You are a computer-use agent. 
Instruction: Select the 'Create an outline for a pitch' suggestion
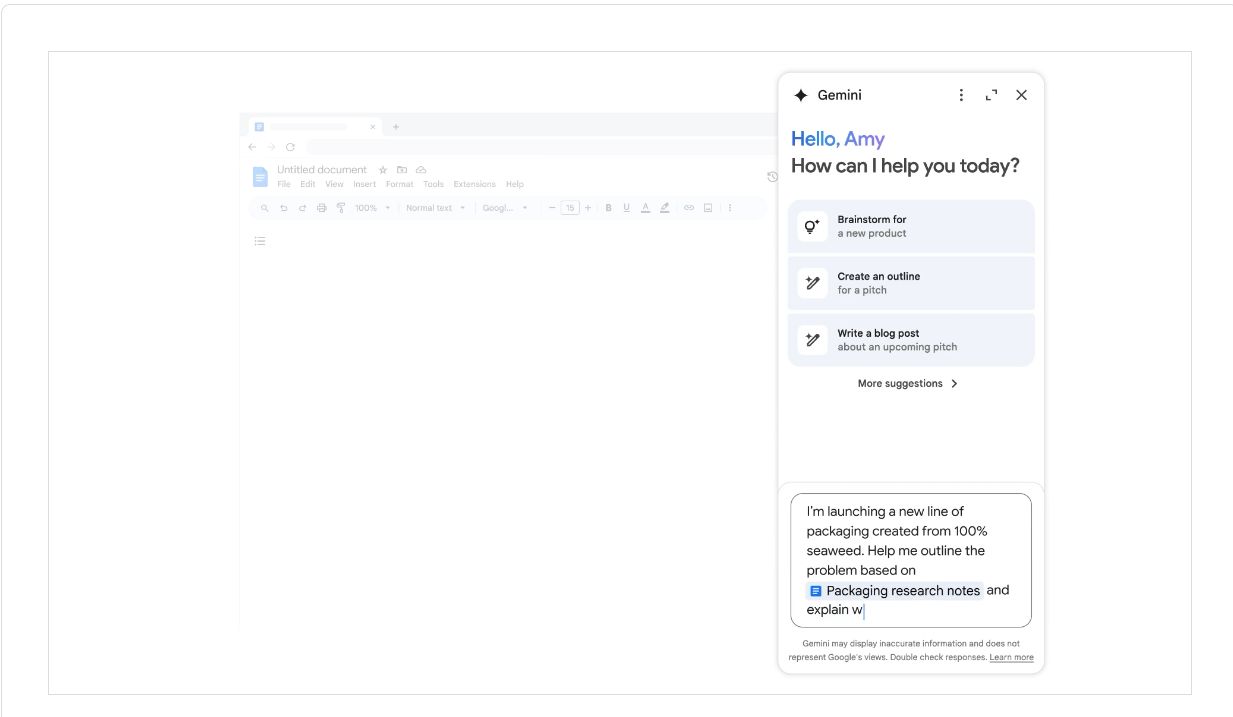911,283
